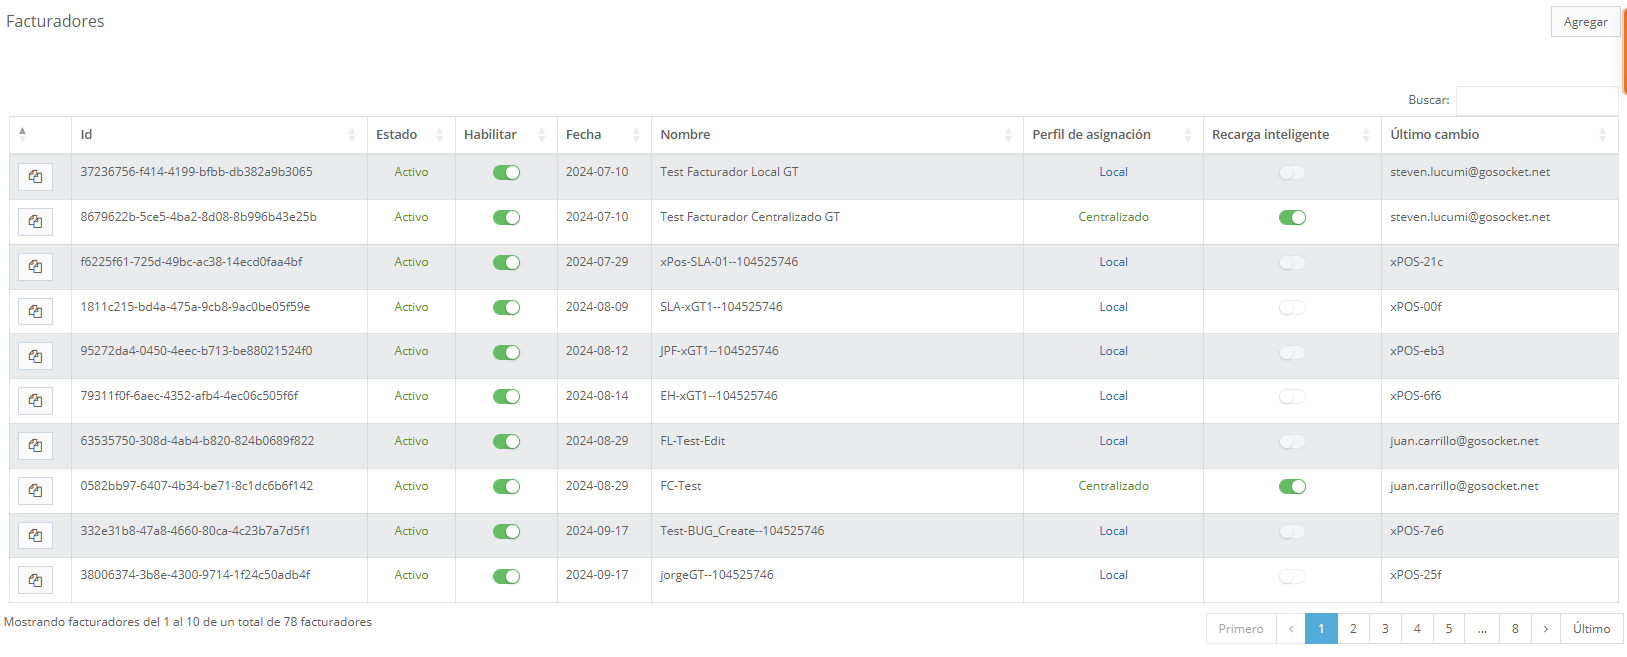Sort table by Nombre column

pos(837,135)
